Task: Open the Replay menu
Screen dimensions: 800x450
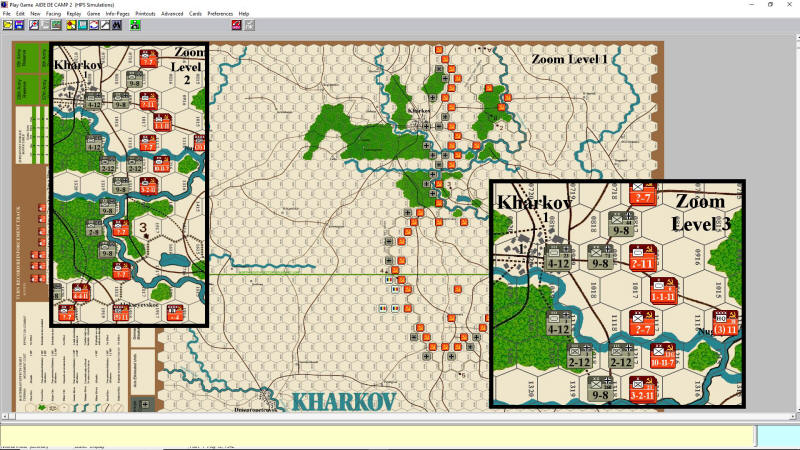Action: (x=75, y=13)
